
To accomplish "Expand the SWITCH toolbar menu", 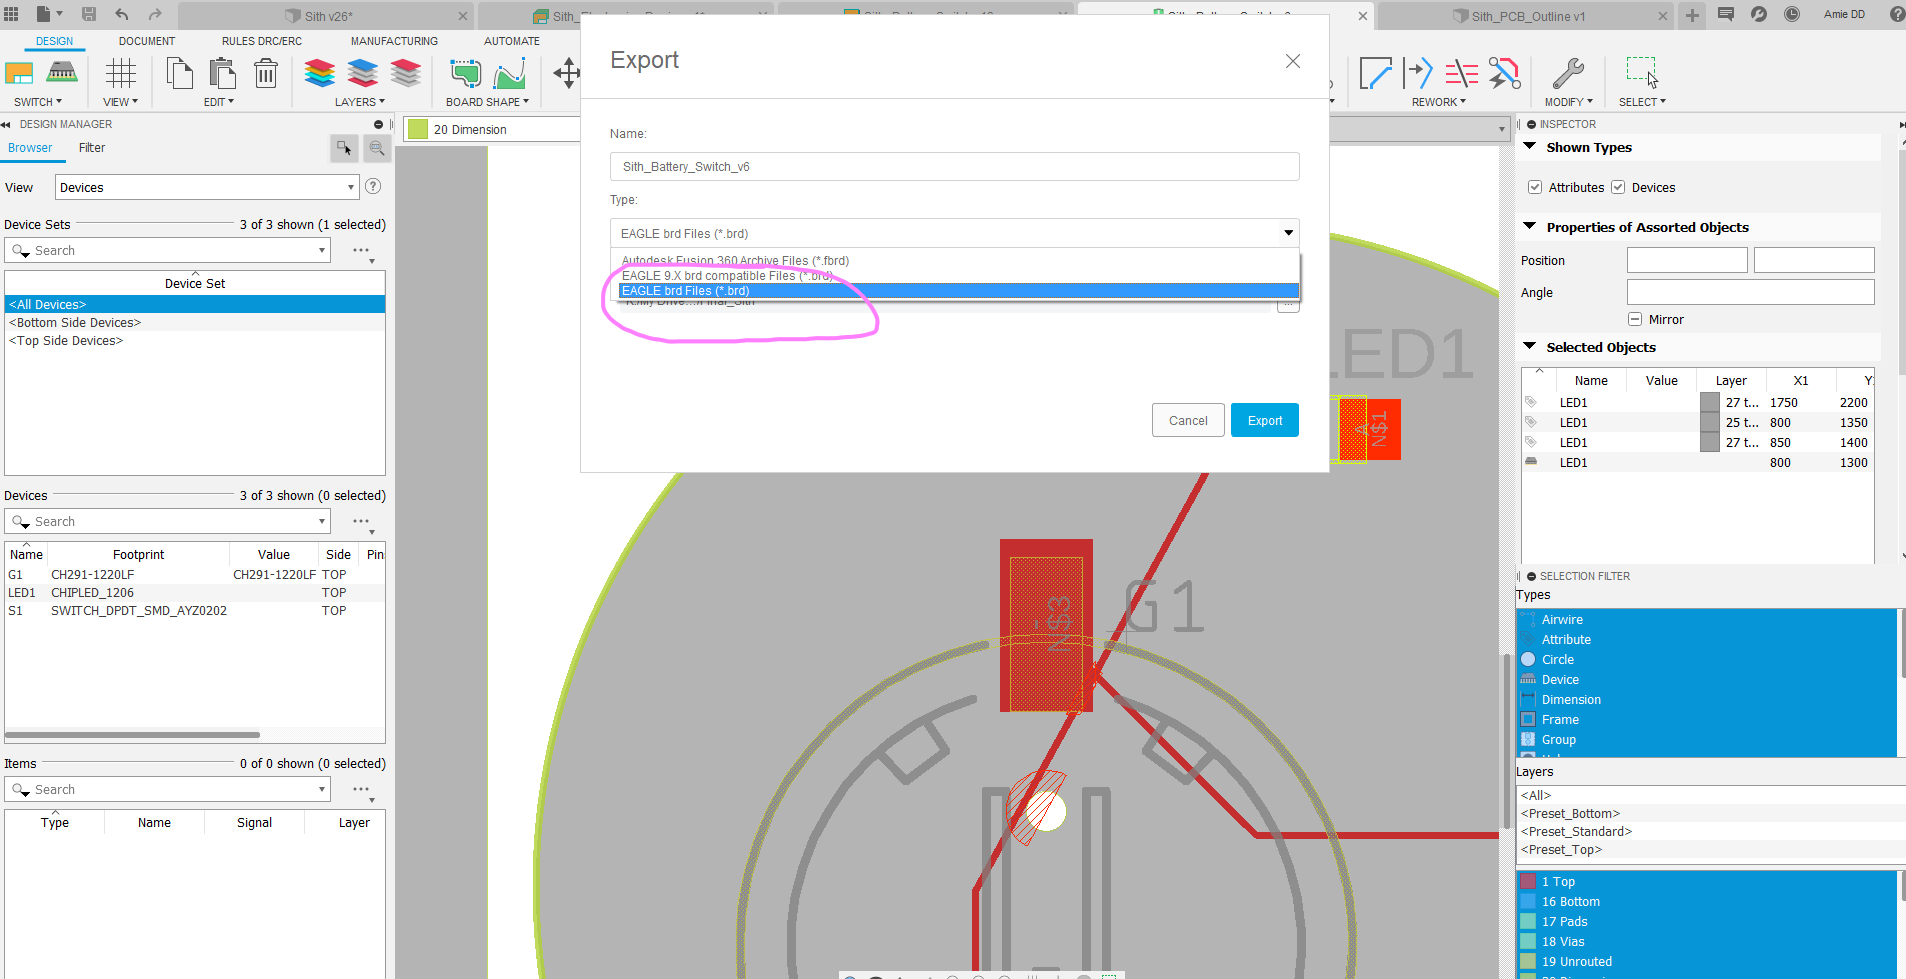I will pyautogui.click(x=38, y=102).
